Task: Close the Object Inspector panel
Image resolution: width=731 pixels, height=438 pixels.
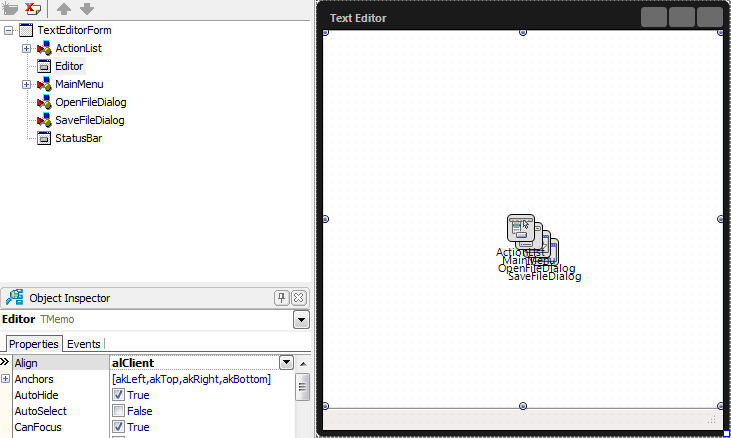Action: coord(299,298)
